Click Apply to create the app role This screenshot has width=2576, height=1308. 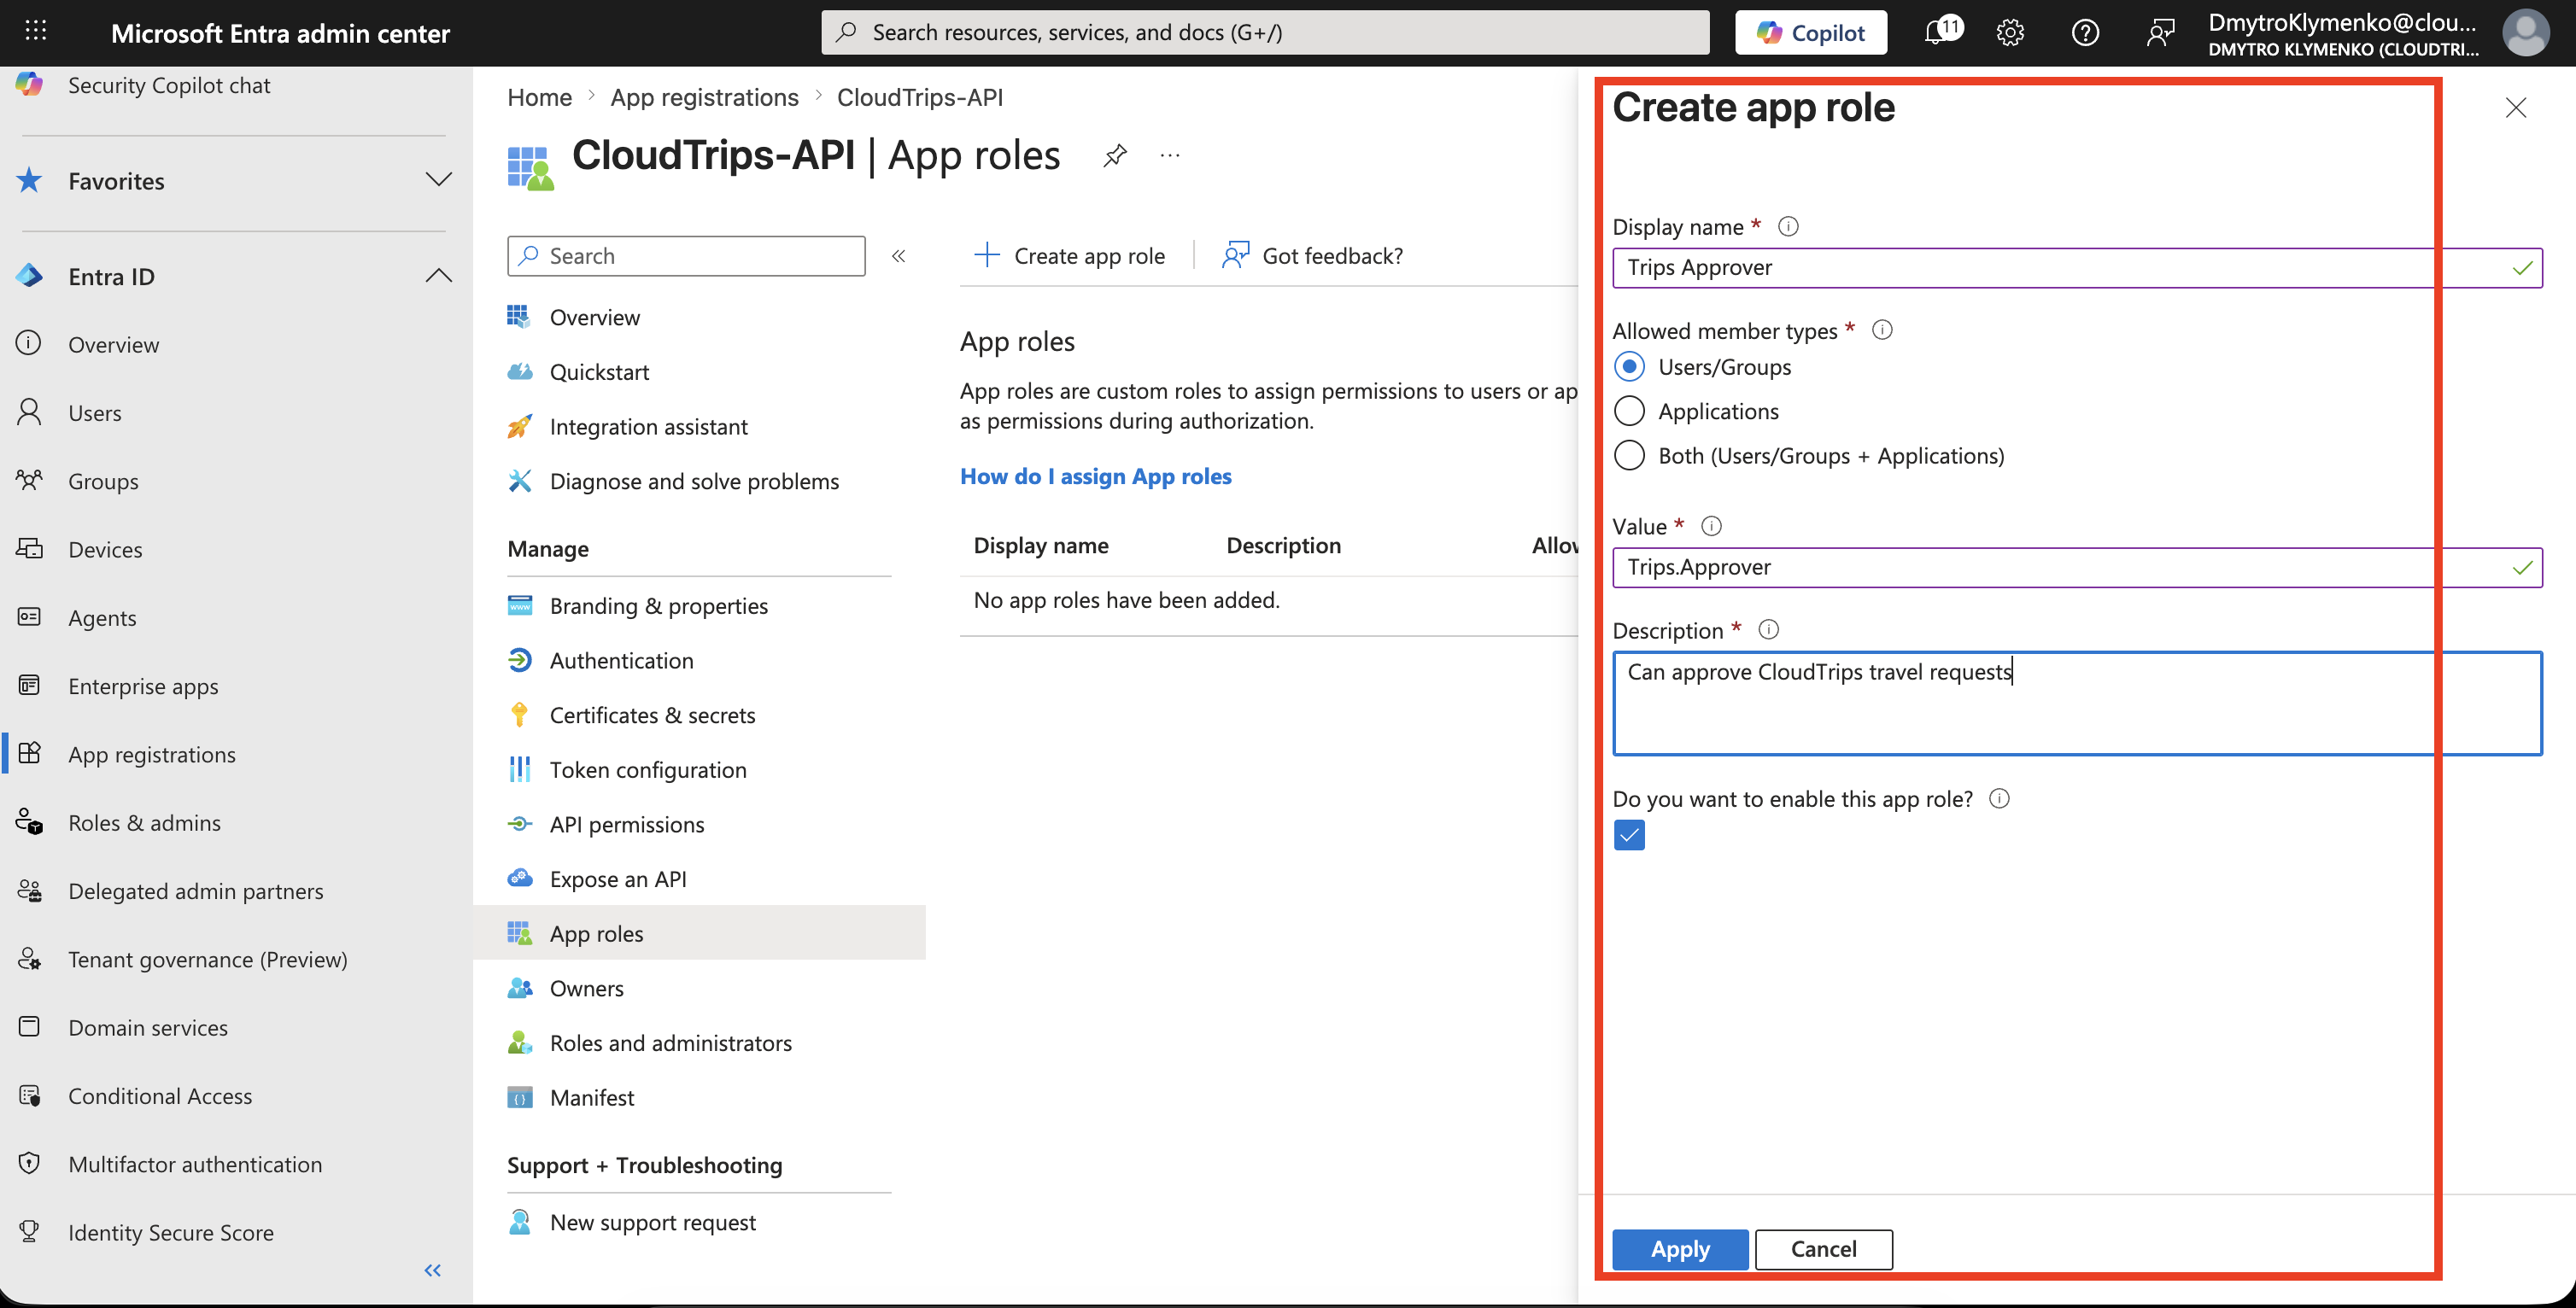(1680, 1249)
